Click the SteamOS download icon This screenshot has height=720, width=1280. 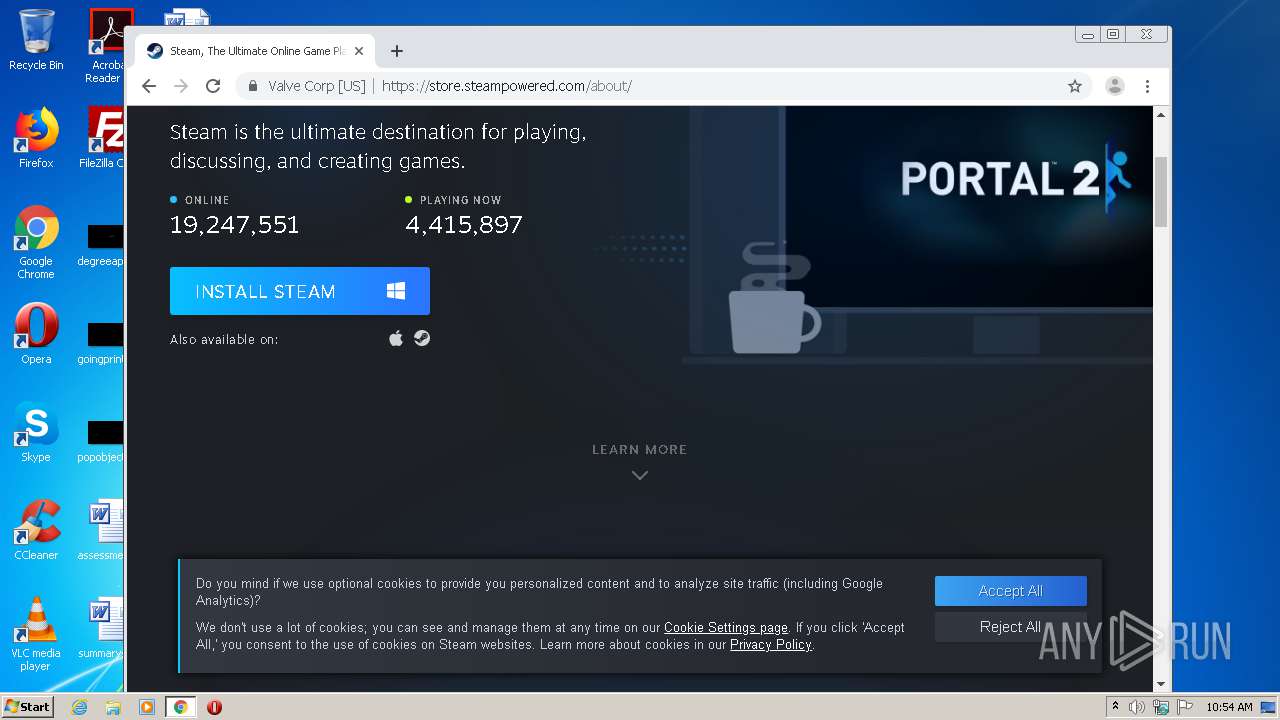pyautogui.click(x=422, y=338)
